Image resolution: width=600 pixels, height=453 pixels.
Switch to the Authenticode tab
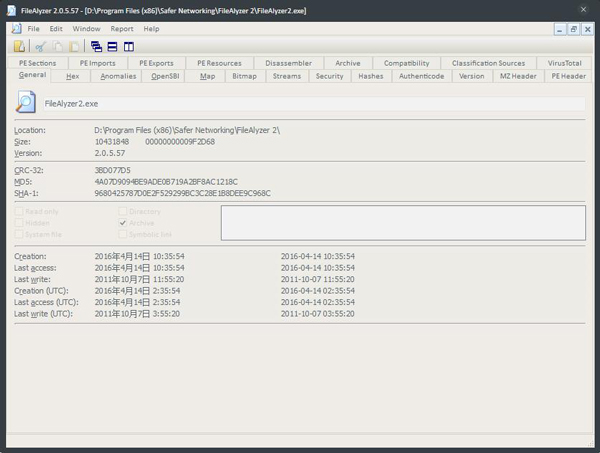422,76
